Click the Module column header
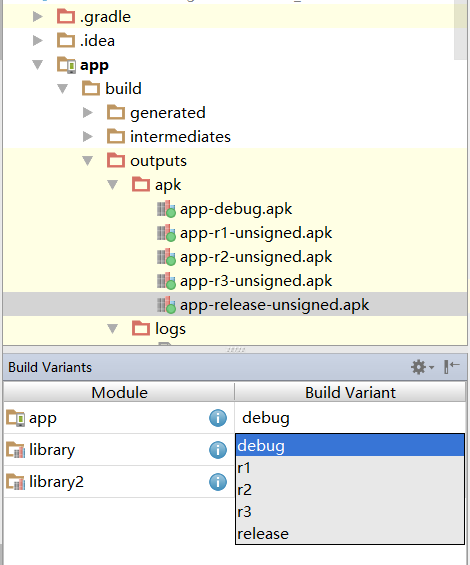 [119, 392]
